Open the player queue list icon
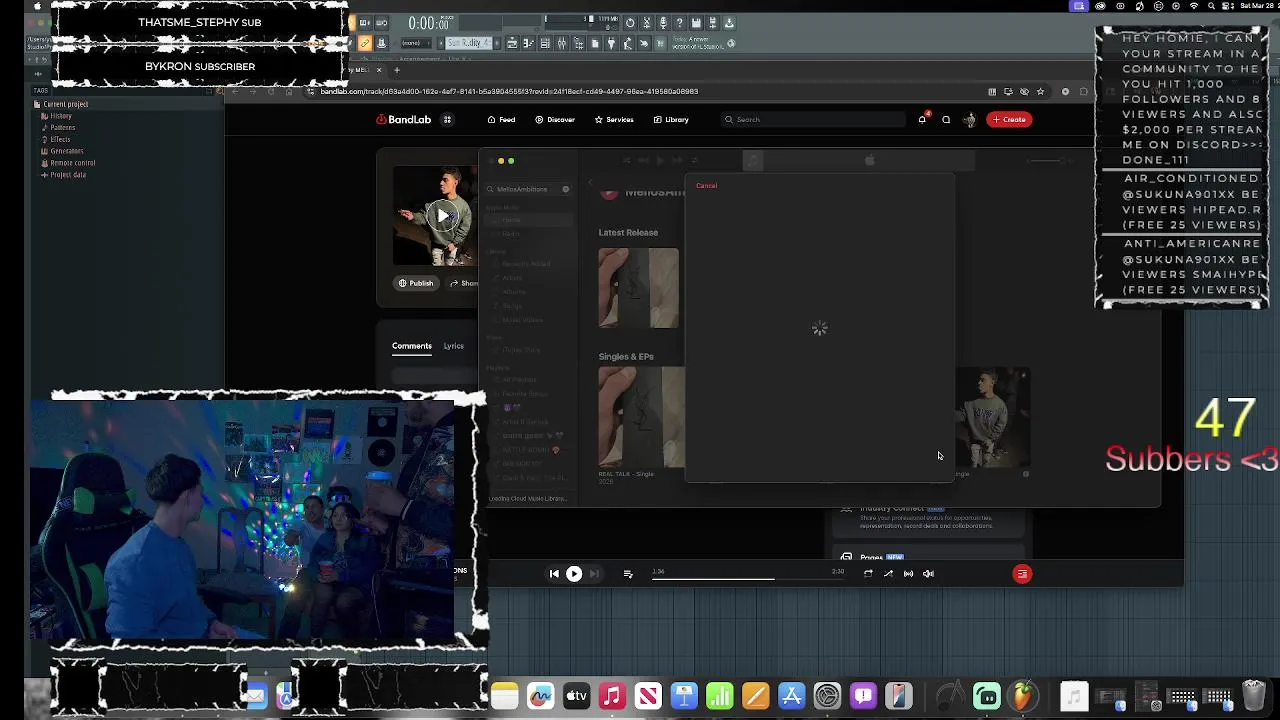The height and width of the screenshot is (720, 1280). (x=628, y=574)
